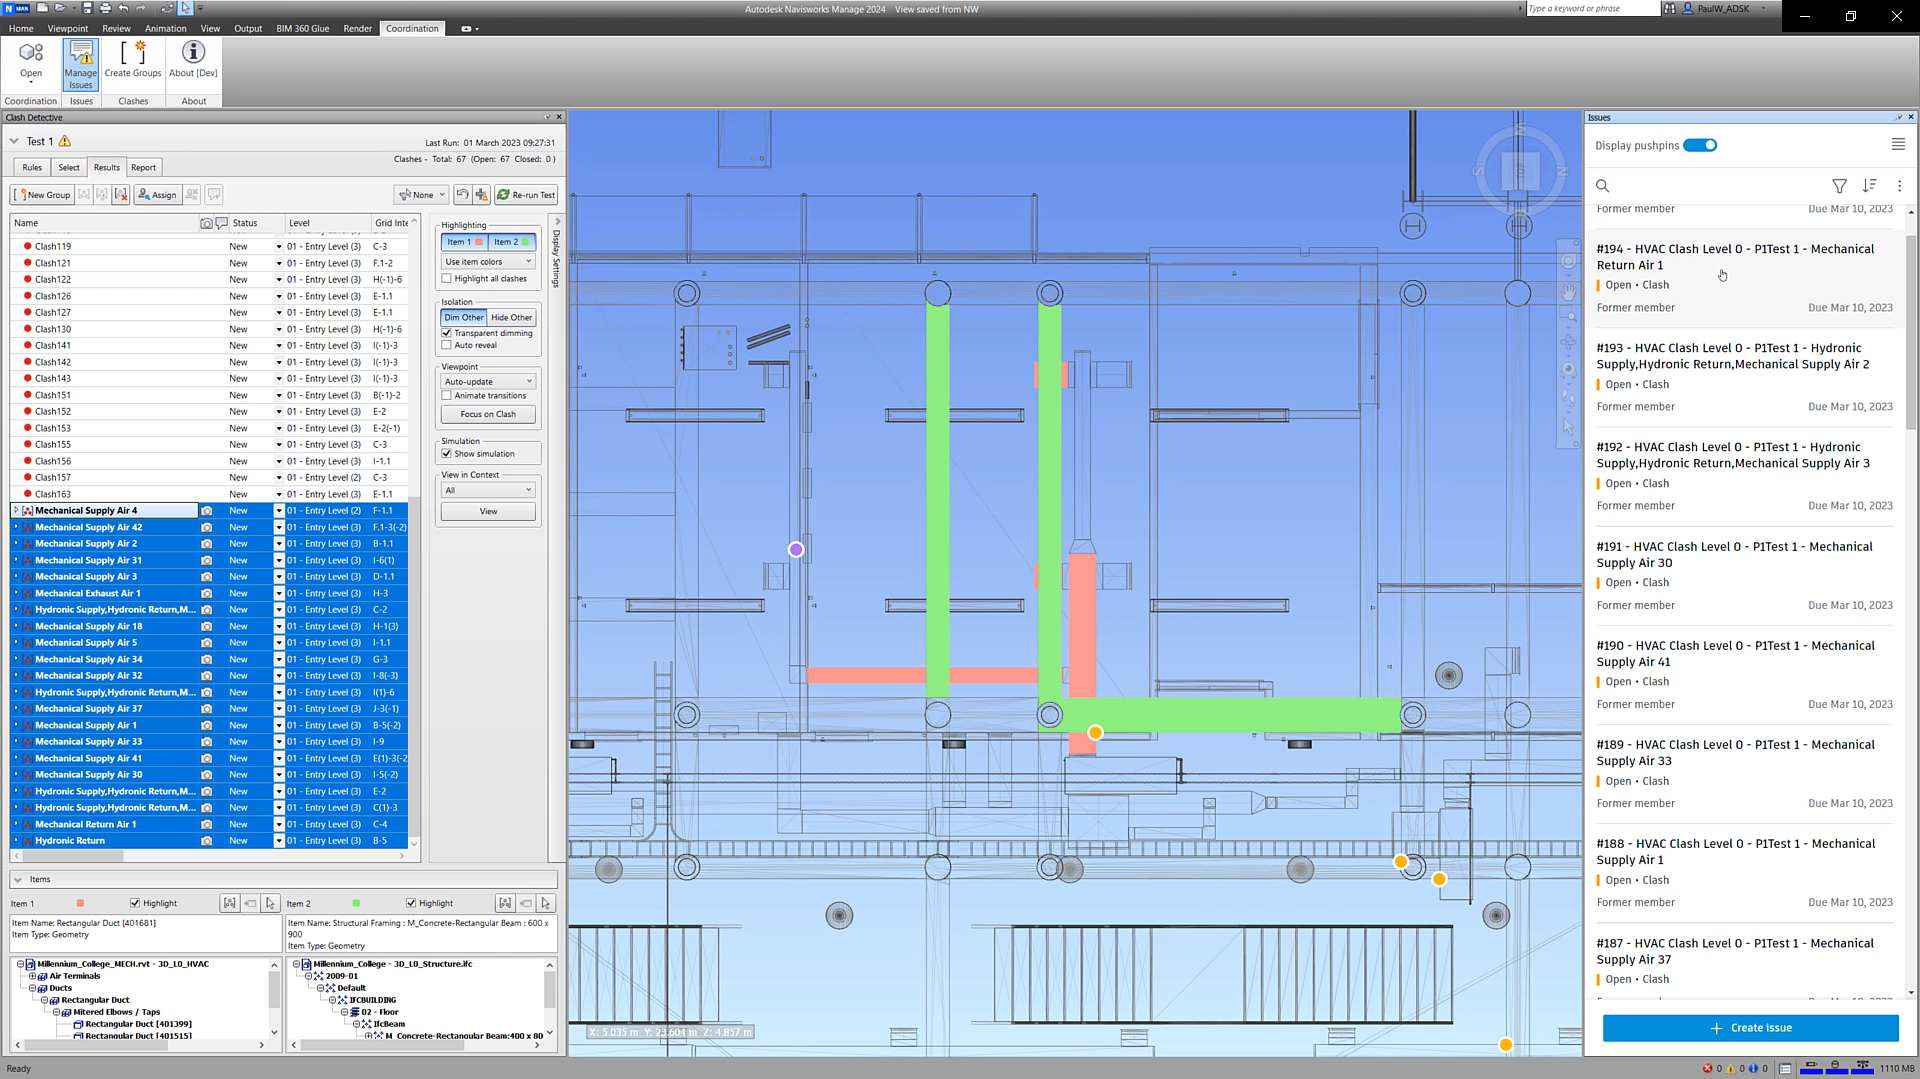Open the Auto-update viewpoint dropdown
1920x1079 pixels.
tap(488, 382)
